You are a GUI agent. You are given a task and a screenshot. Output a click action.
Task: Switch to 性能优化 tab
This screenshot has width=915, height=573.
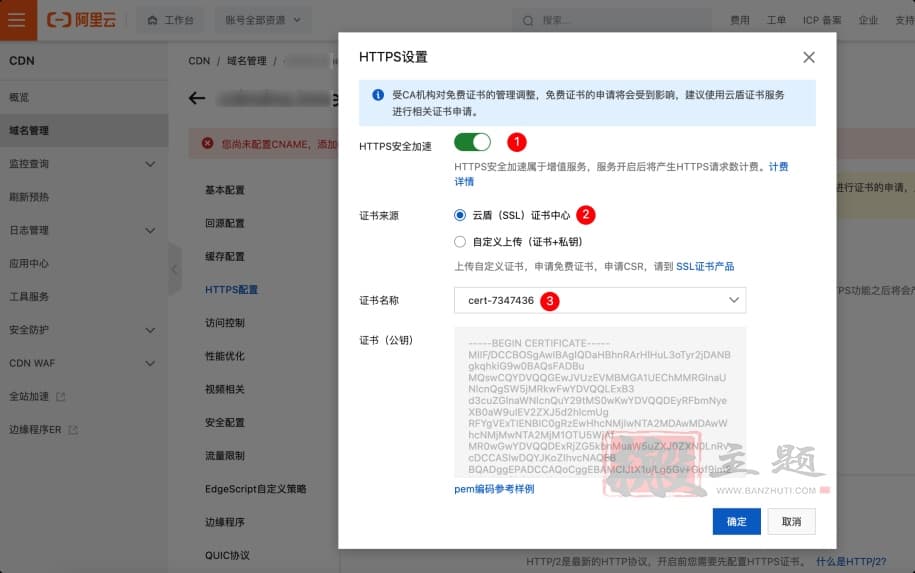coord(225,356)
